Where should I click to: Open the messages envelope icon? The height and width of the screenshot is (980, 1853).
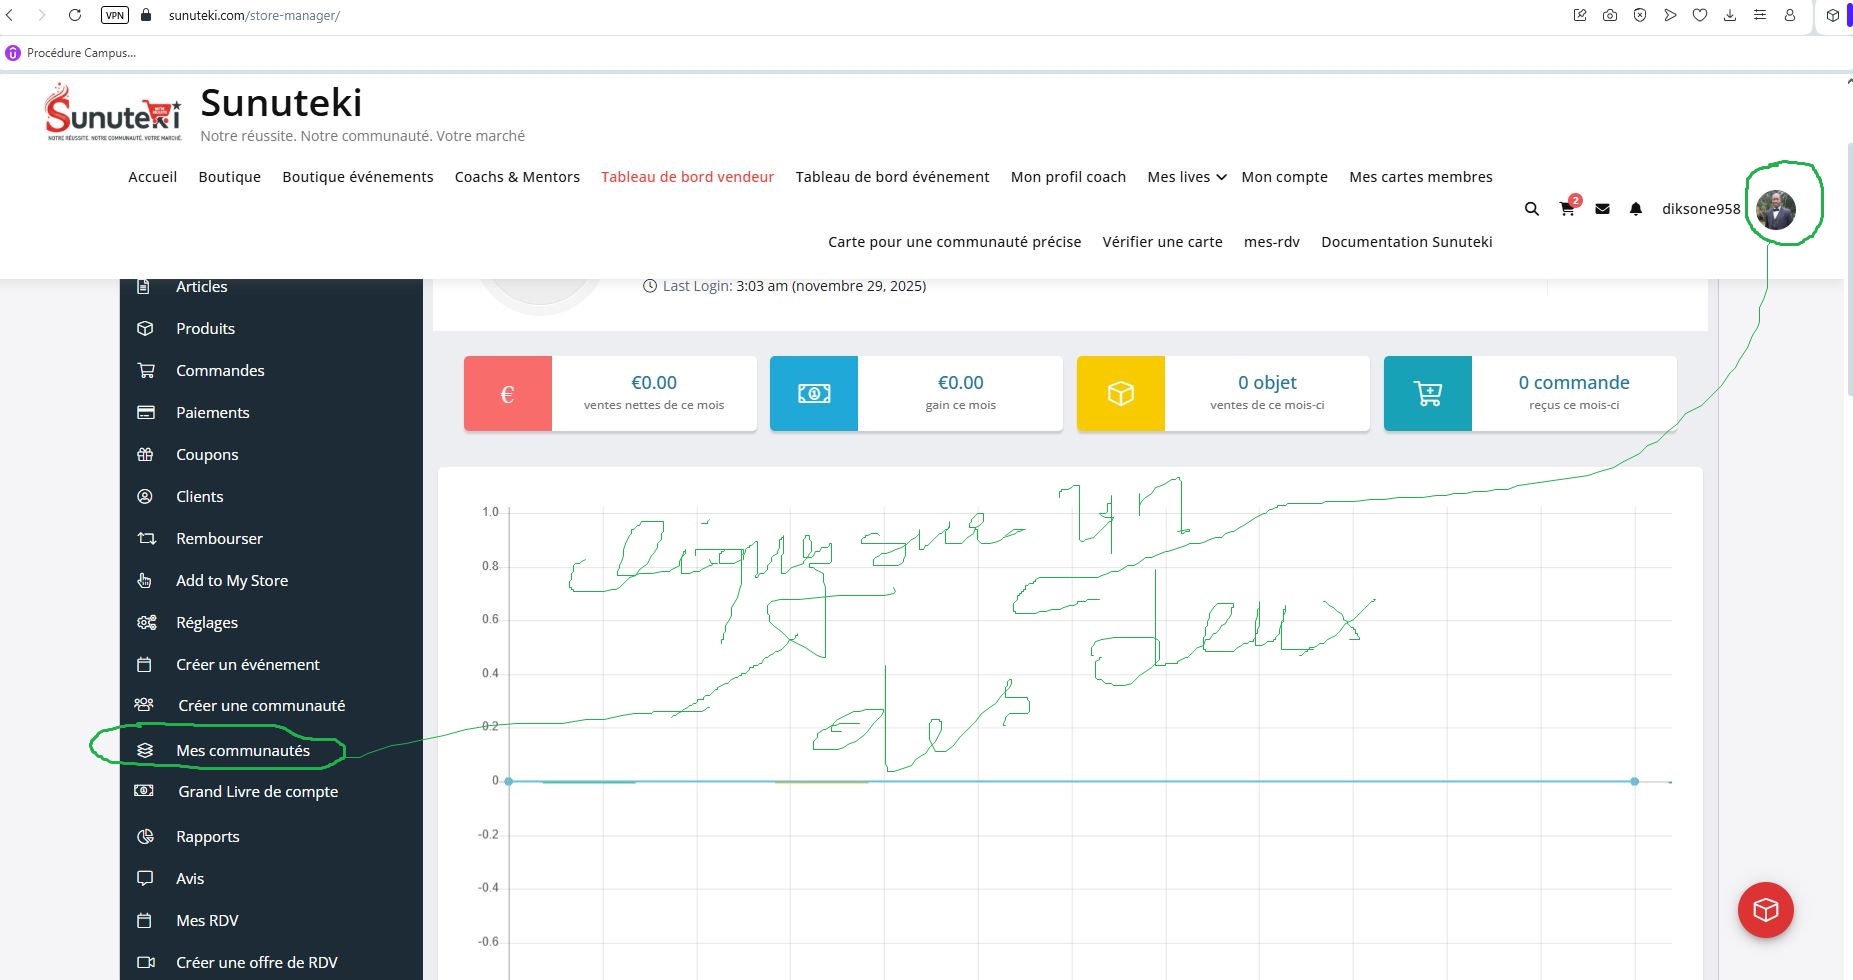tap(1602, 209)
